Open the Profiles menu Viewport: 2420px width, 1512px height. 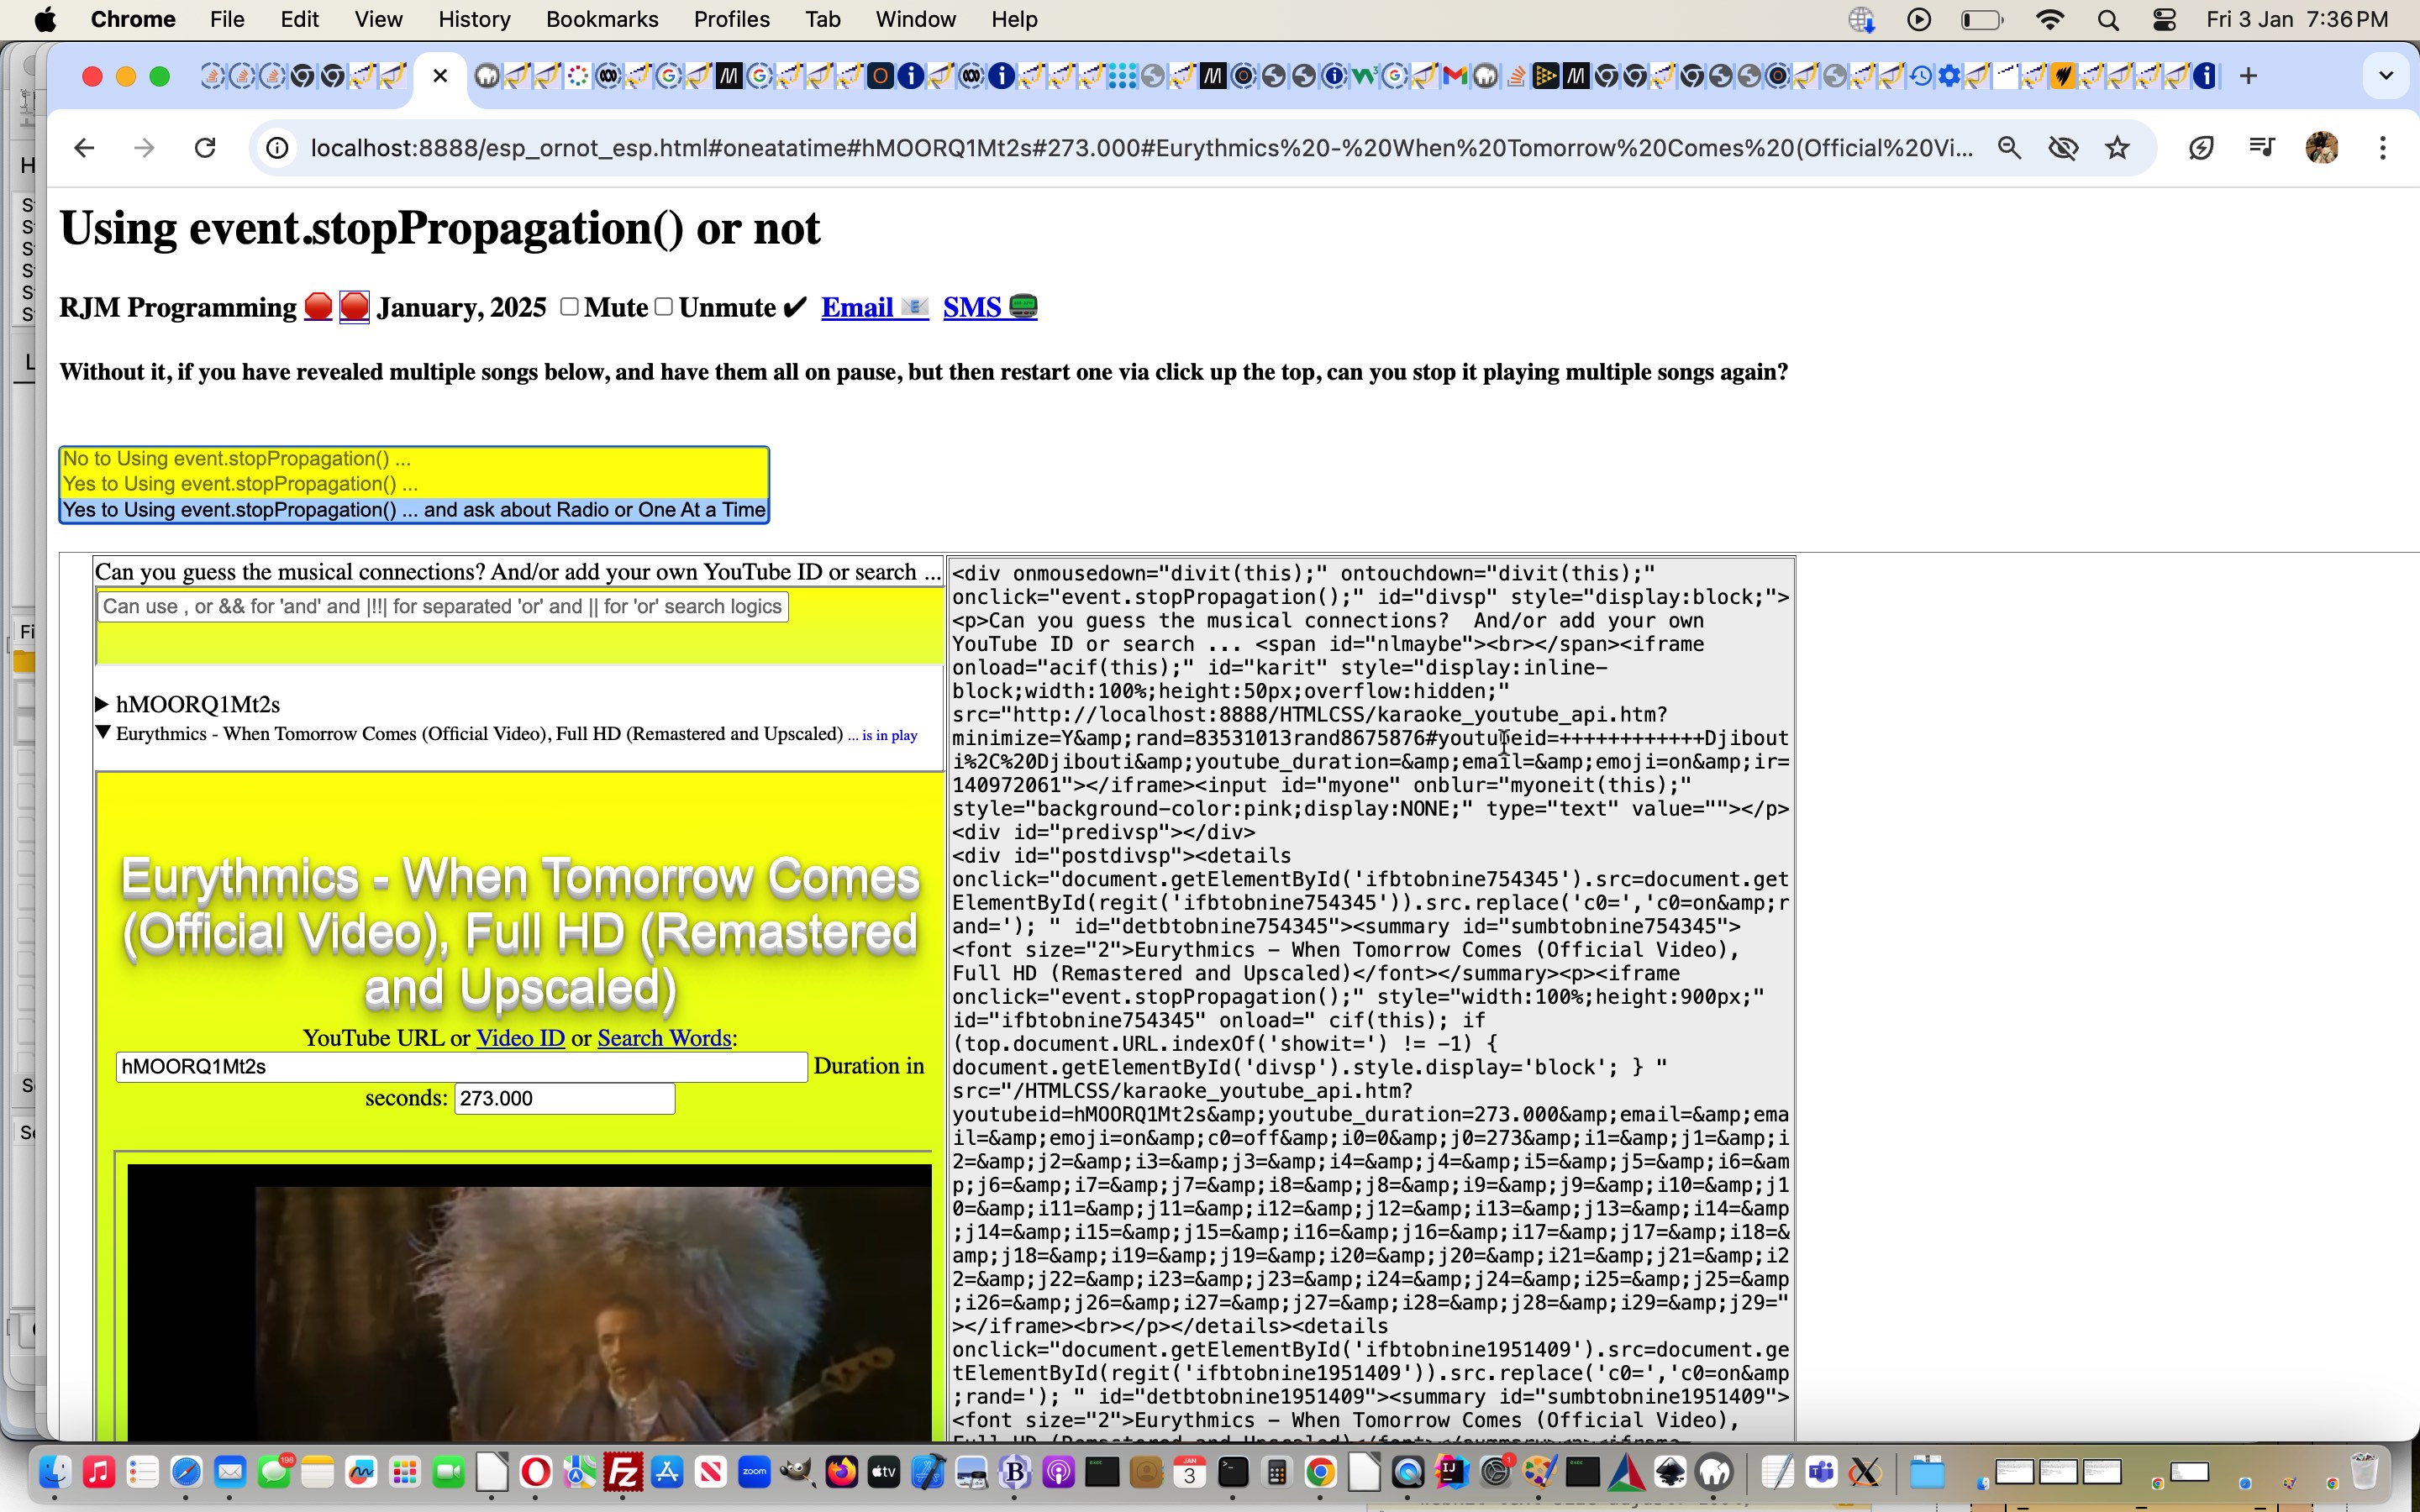tap(731, 20)
